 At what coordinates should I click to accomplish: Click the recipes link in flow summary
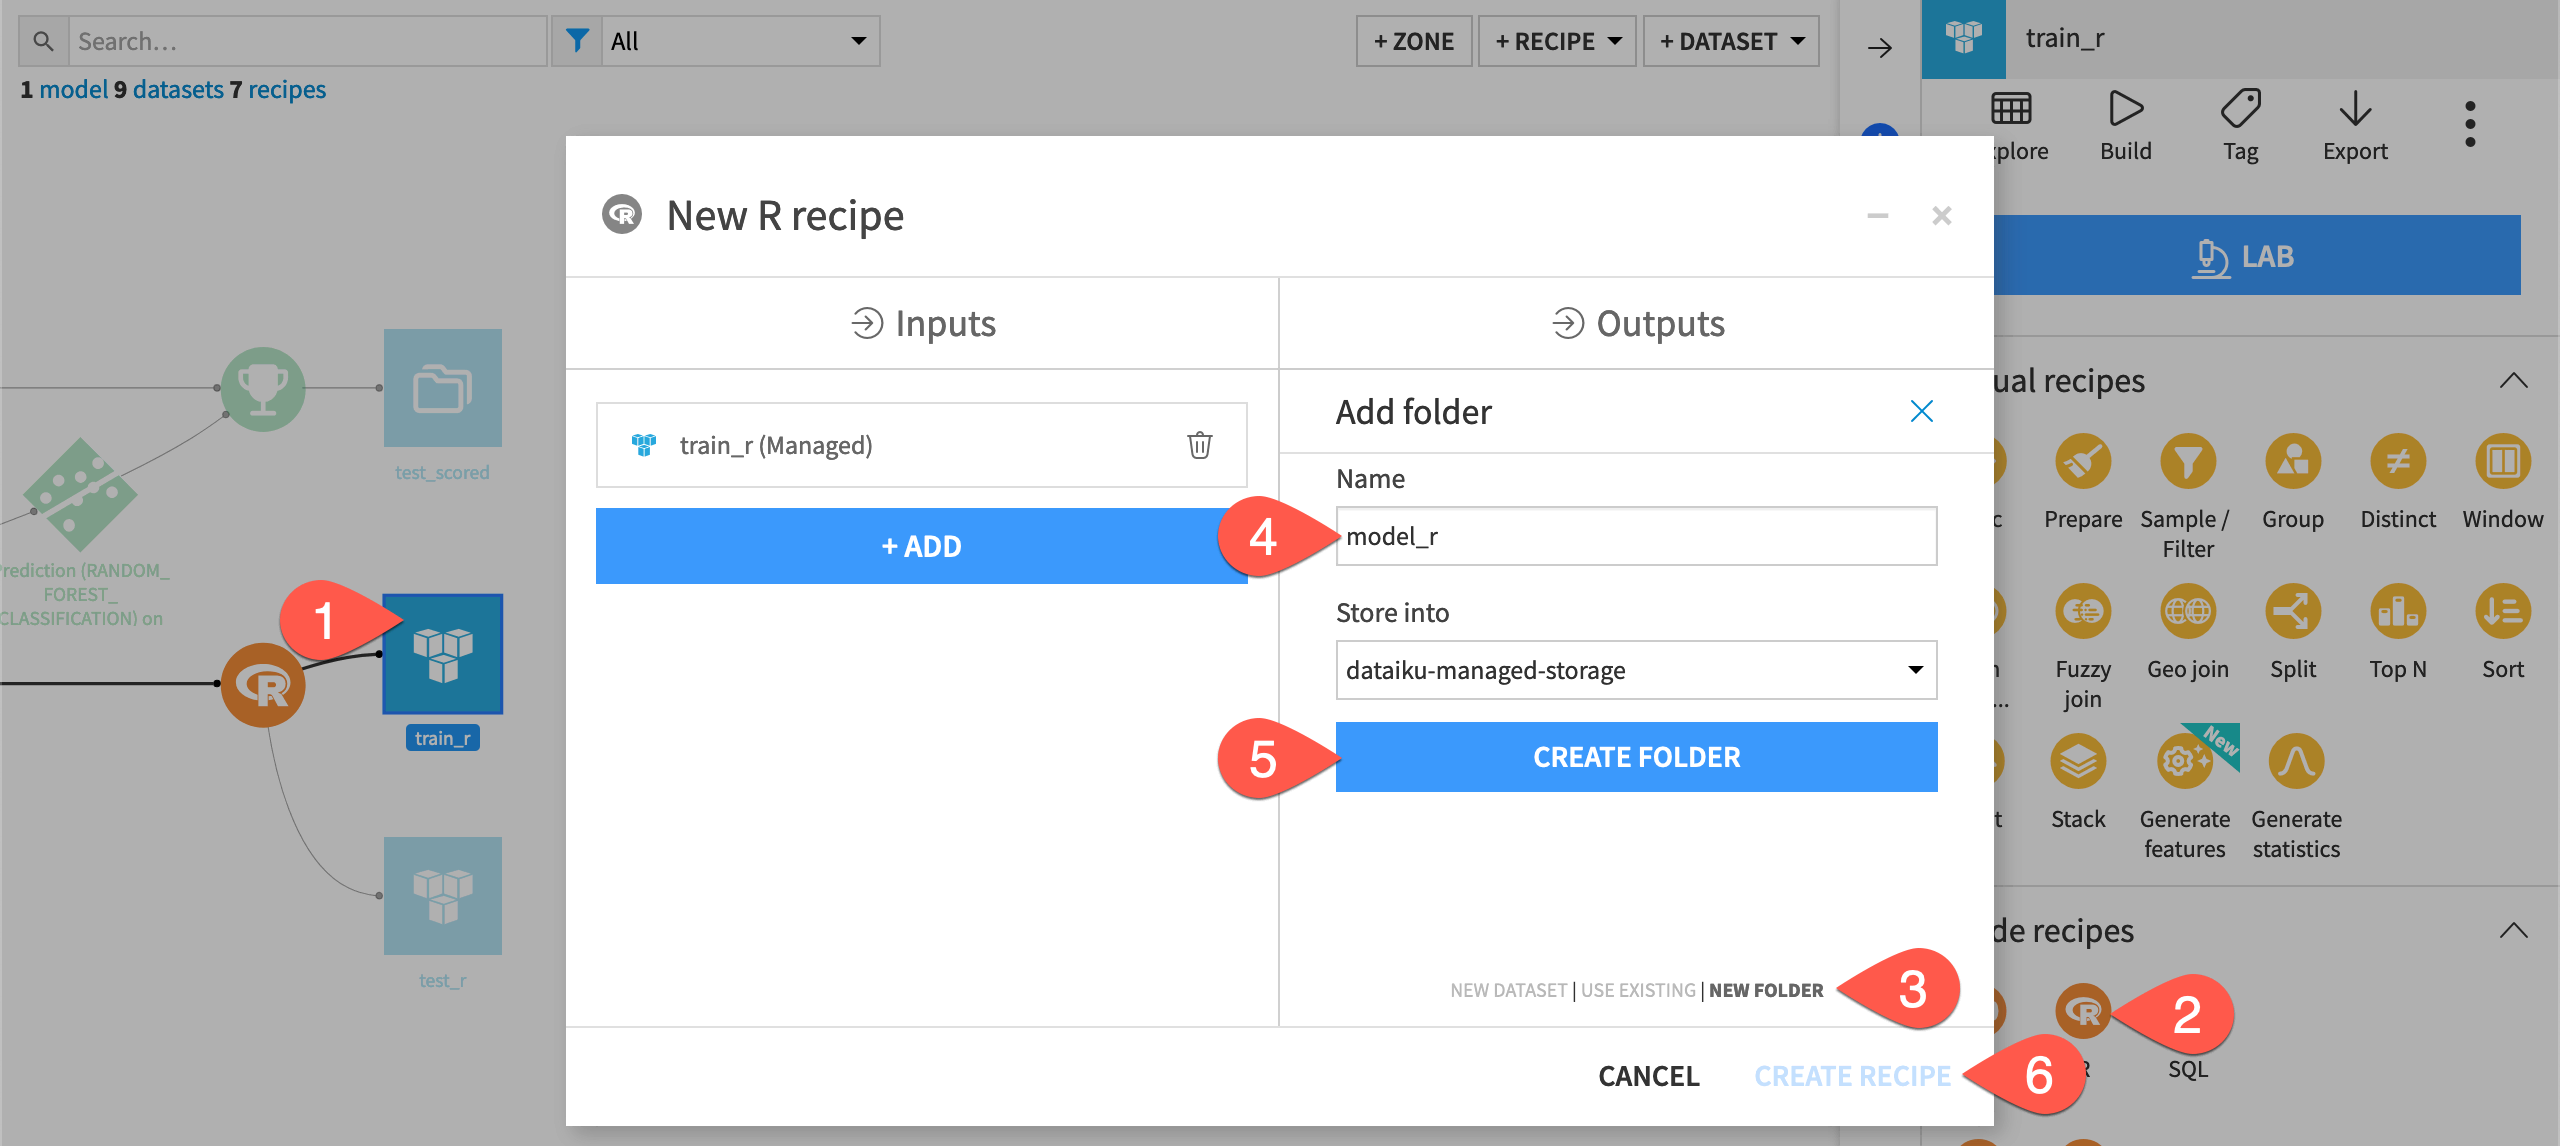click(x=287, y=89)
